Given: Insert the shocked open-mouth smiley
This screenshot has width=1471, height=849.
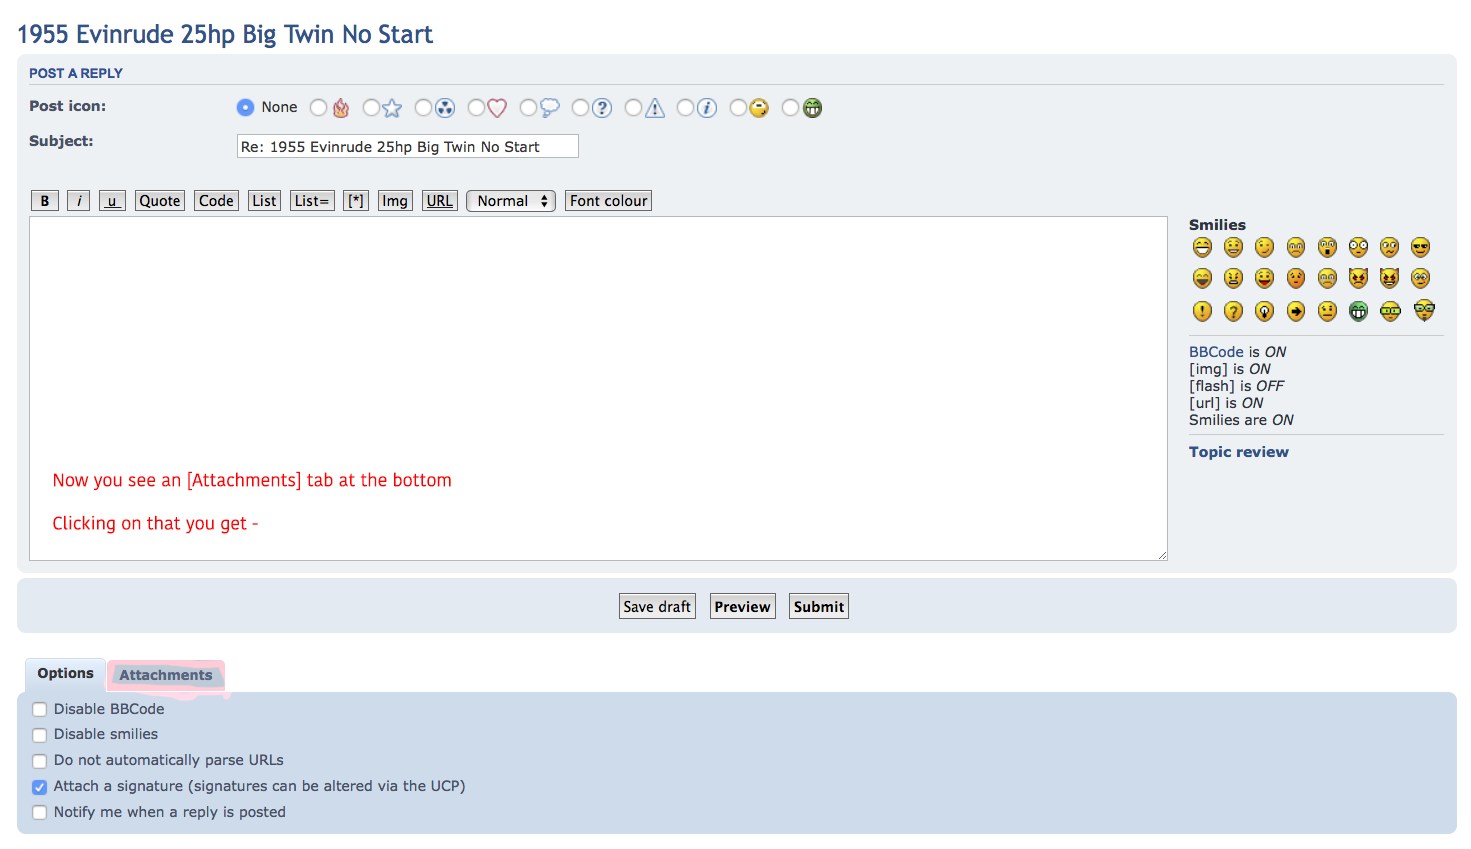Looking at the screenshot, I should [1327, 247].
